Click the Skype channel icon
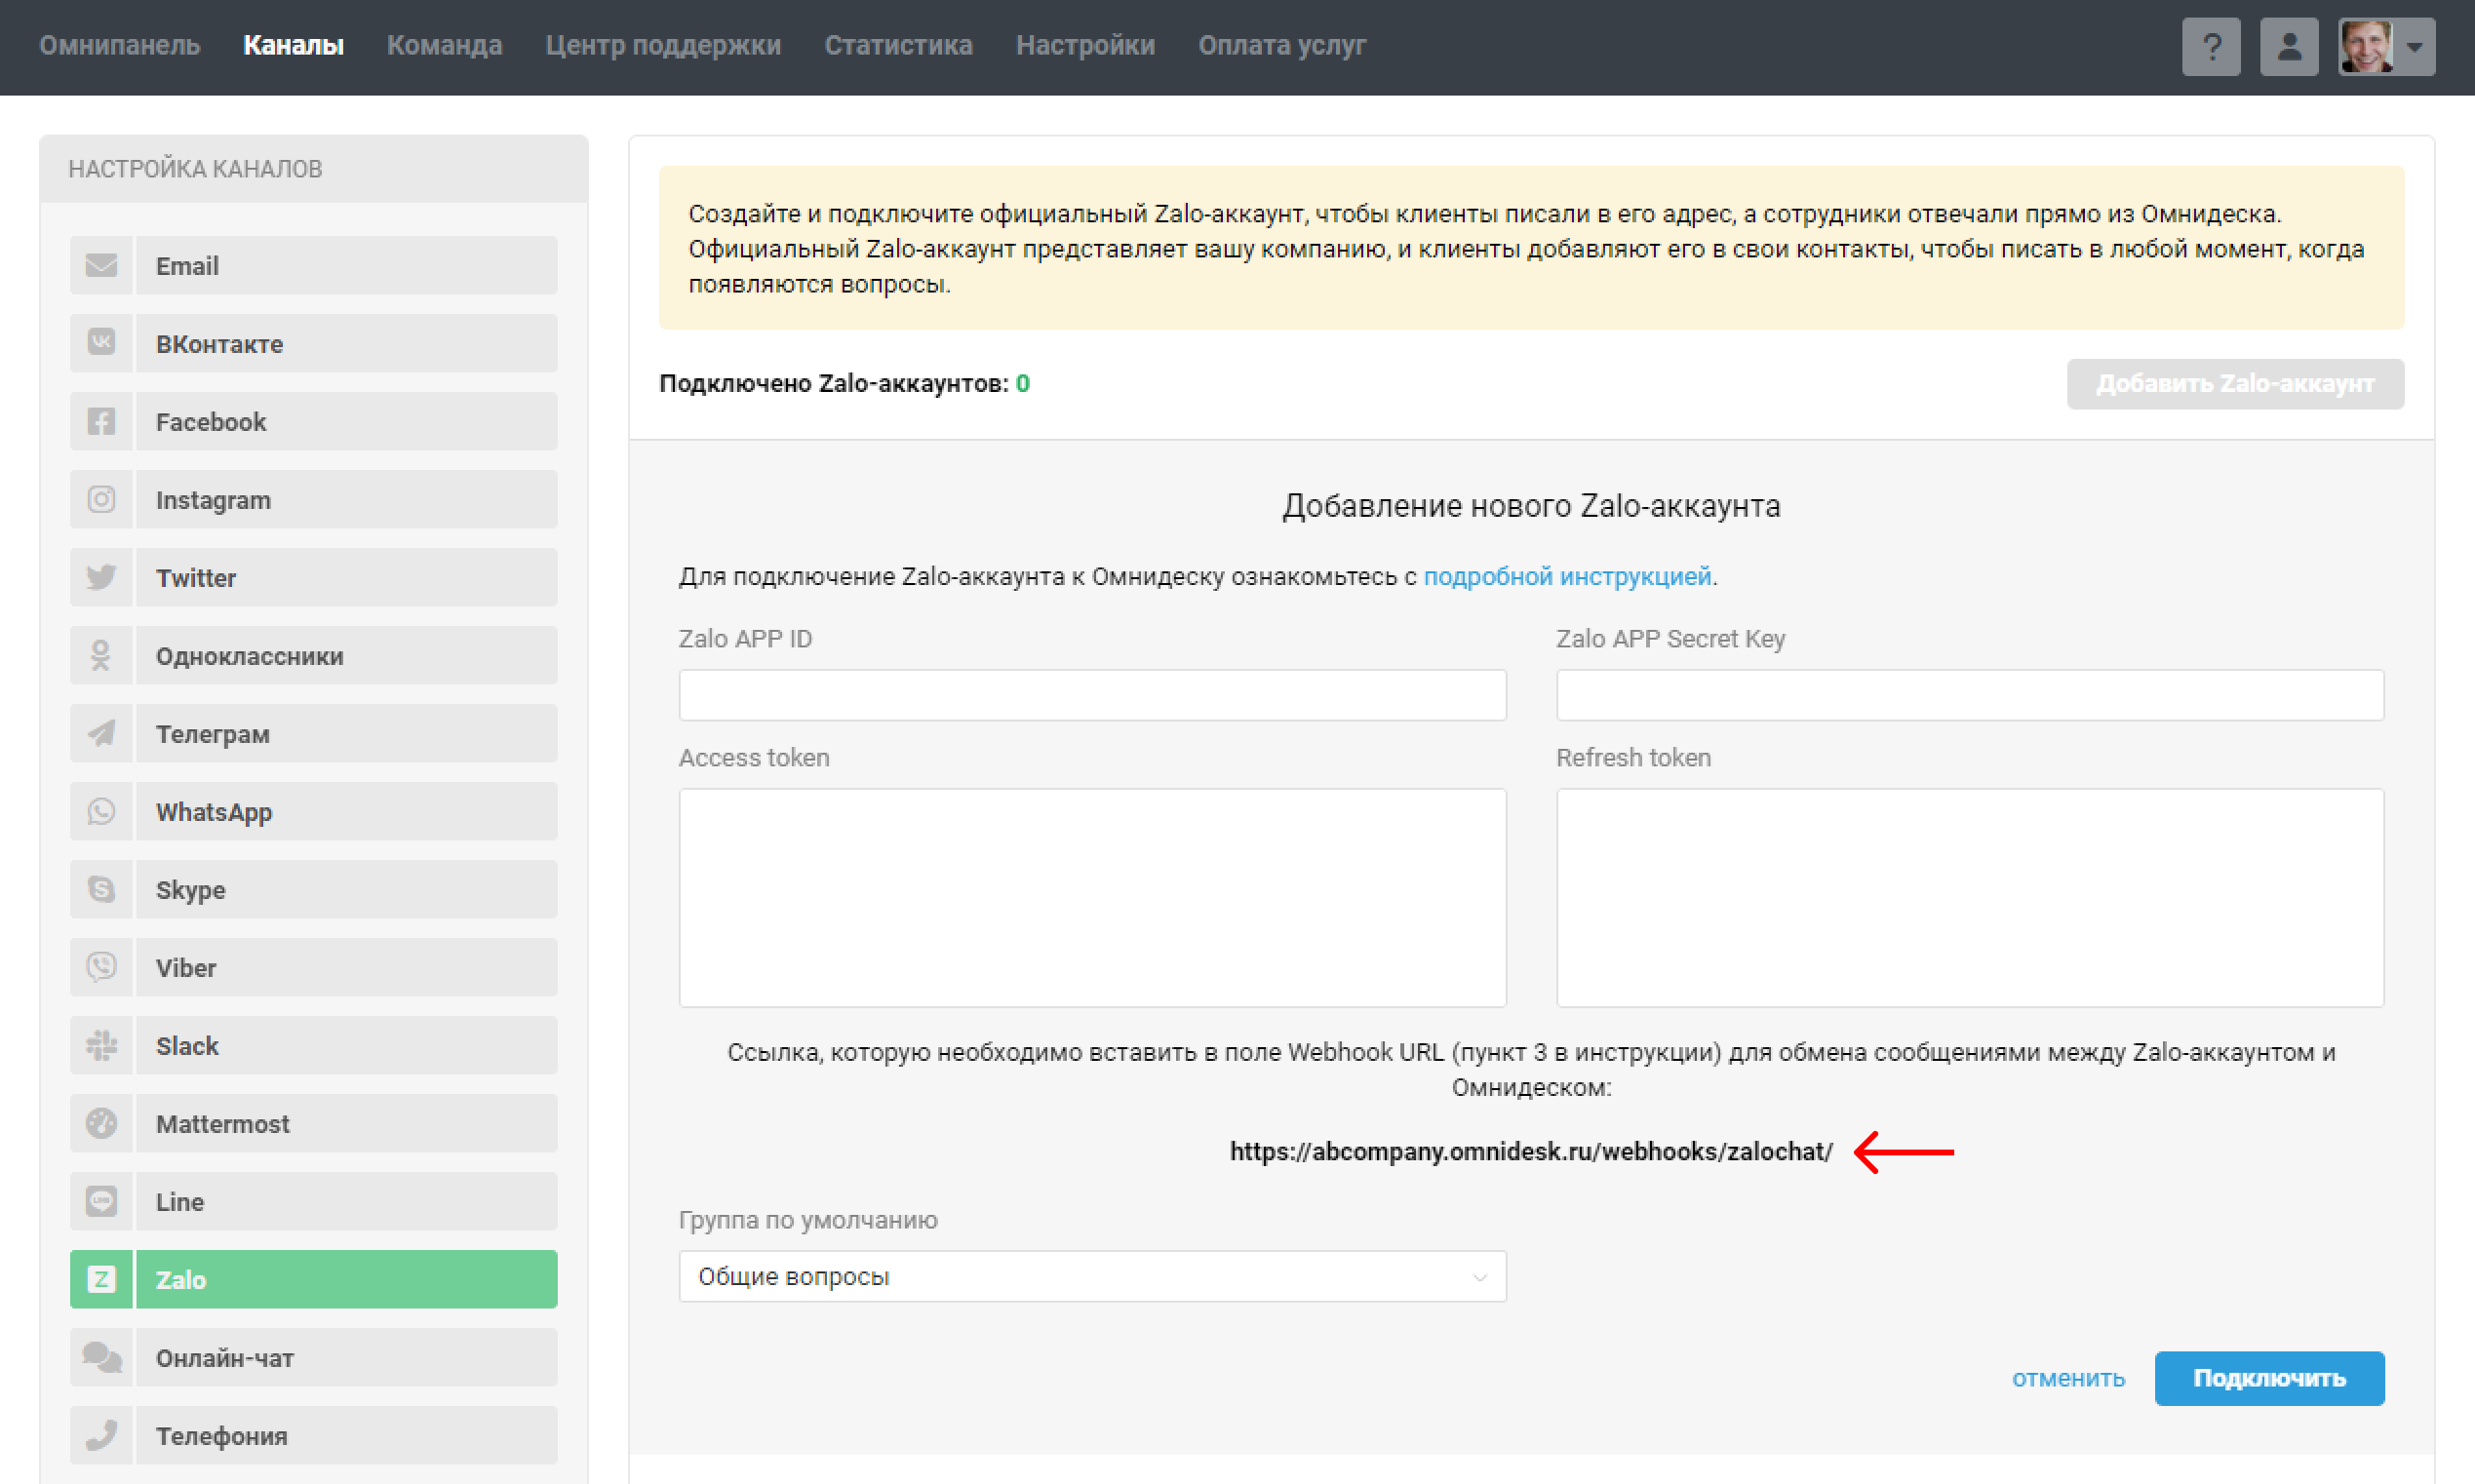2475x1484 pixels. [x=101, y=889]
